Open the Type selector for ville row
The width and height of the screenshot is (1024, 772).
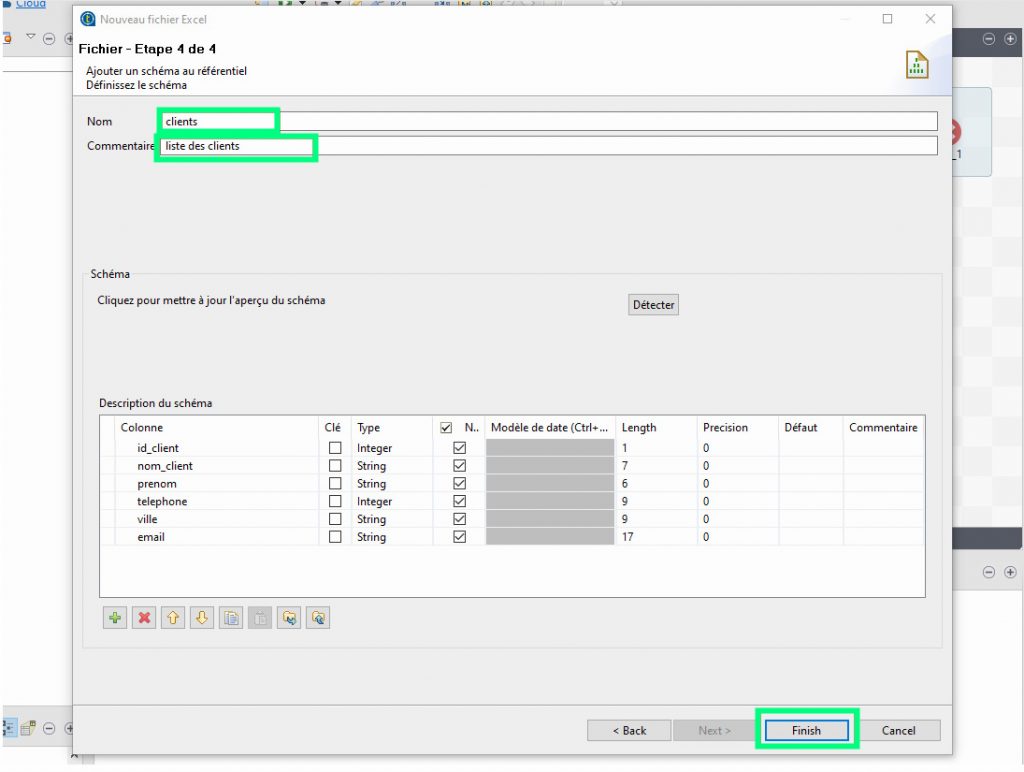pos(390,520)
